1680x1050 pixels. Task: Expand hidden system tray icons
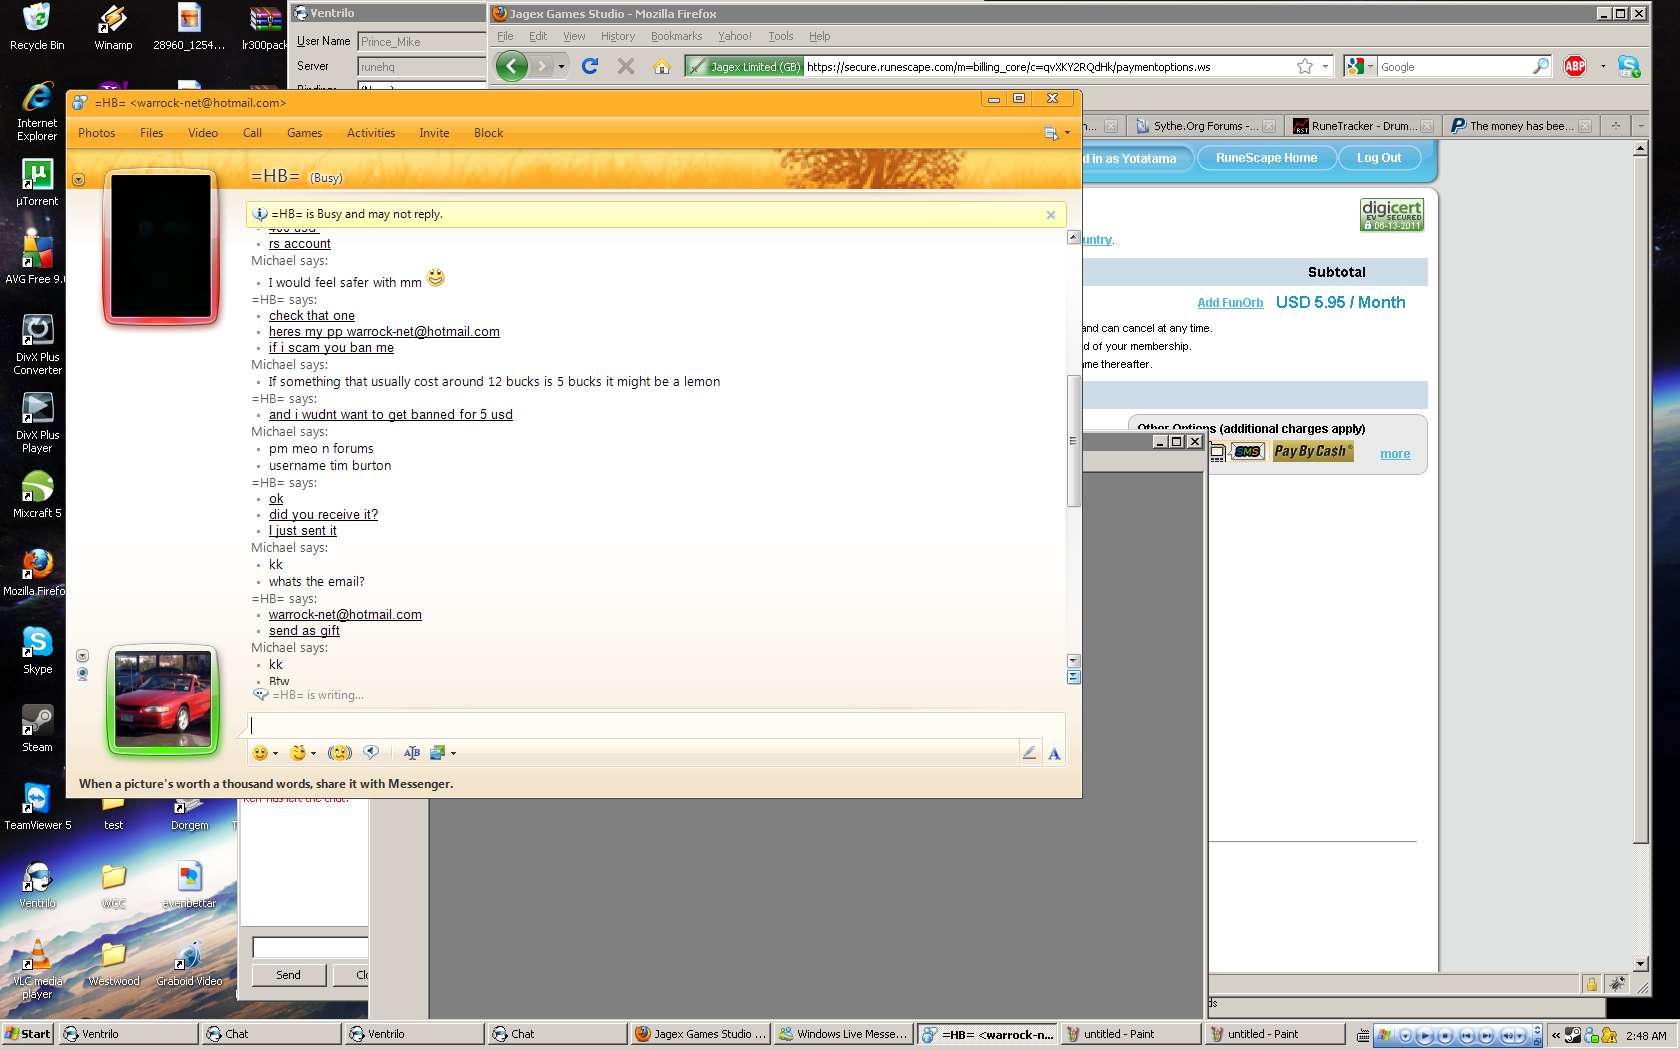pos(1555,1036)
